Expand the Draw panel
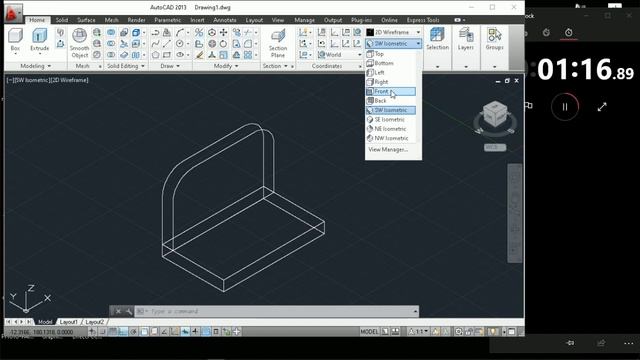 [x=170, y=66]
